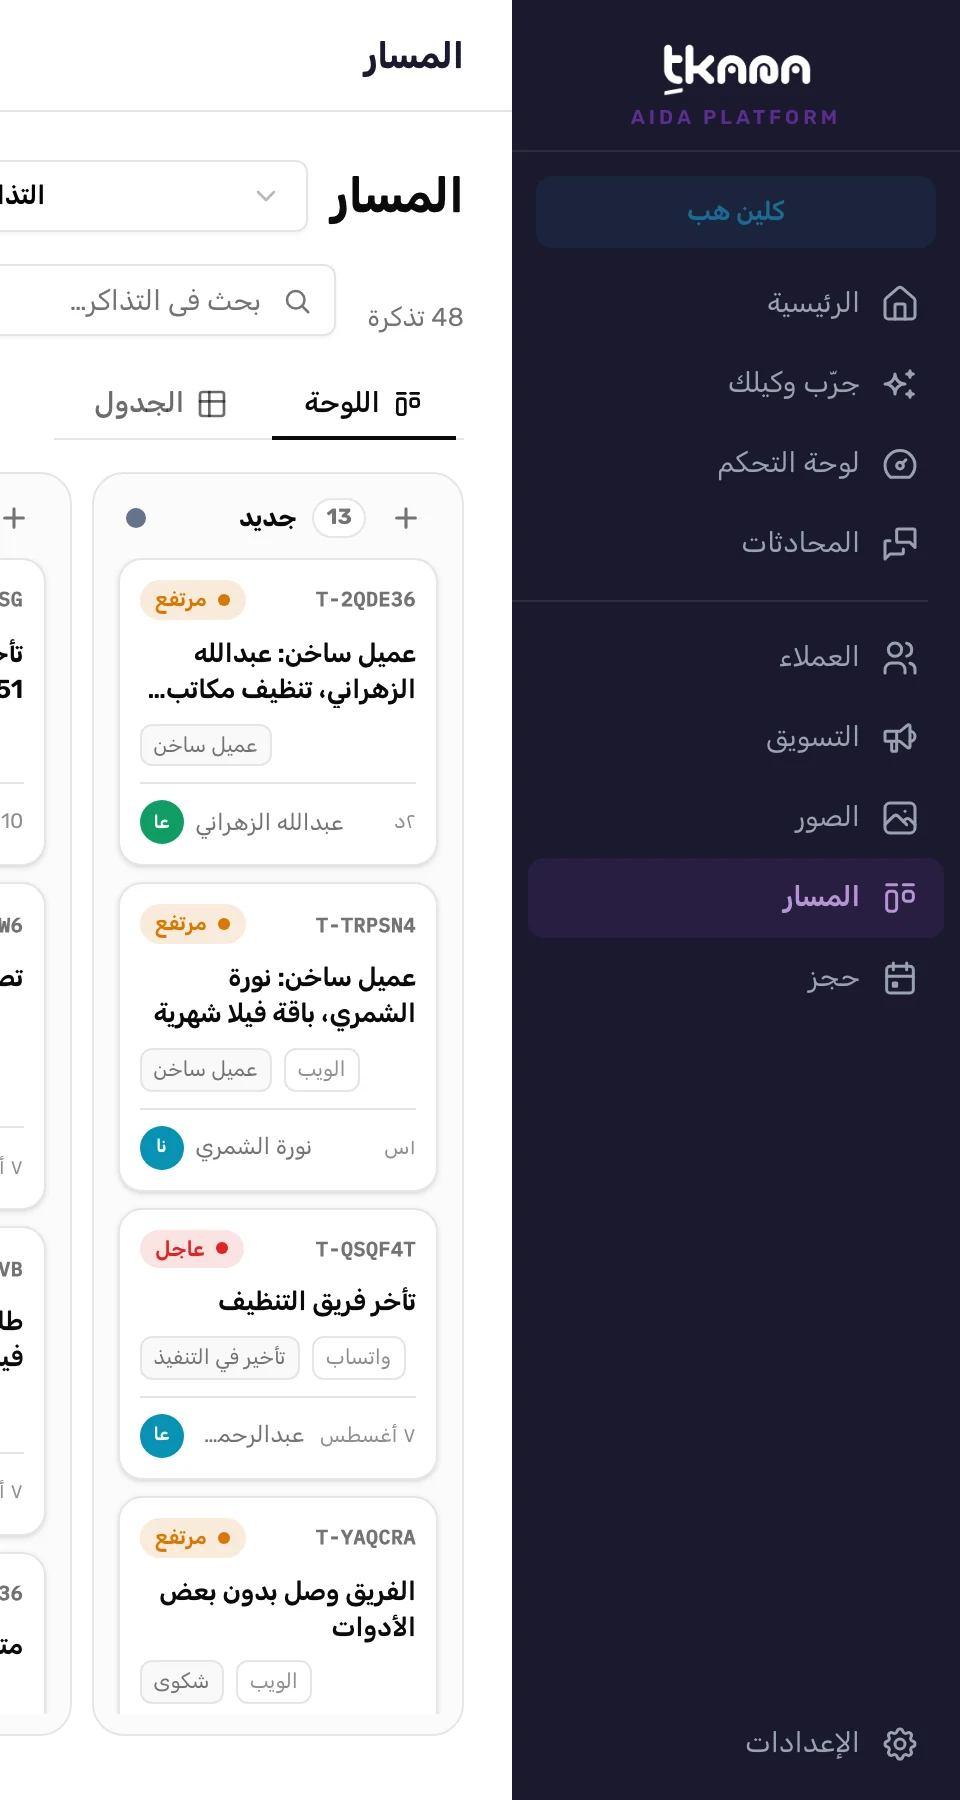Go to لوحة التحكم menu item
960x1800 pixels.
(736, 463)
